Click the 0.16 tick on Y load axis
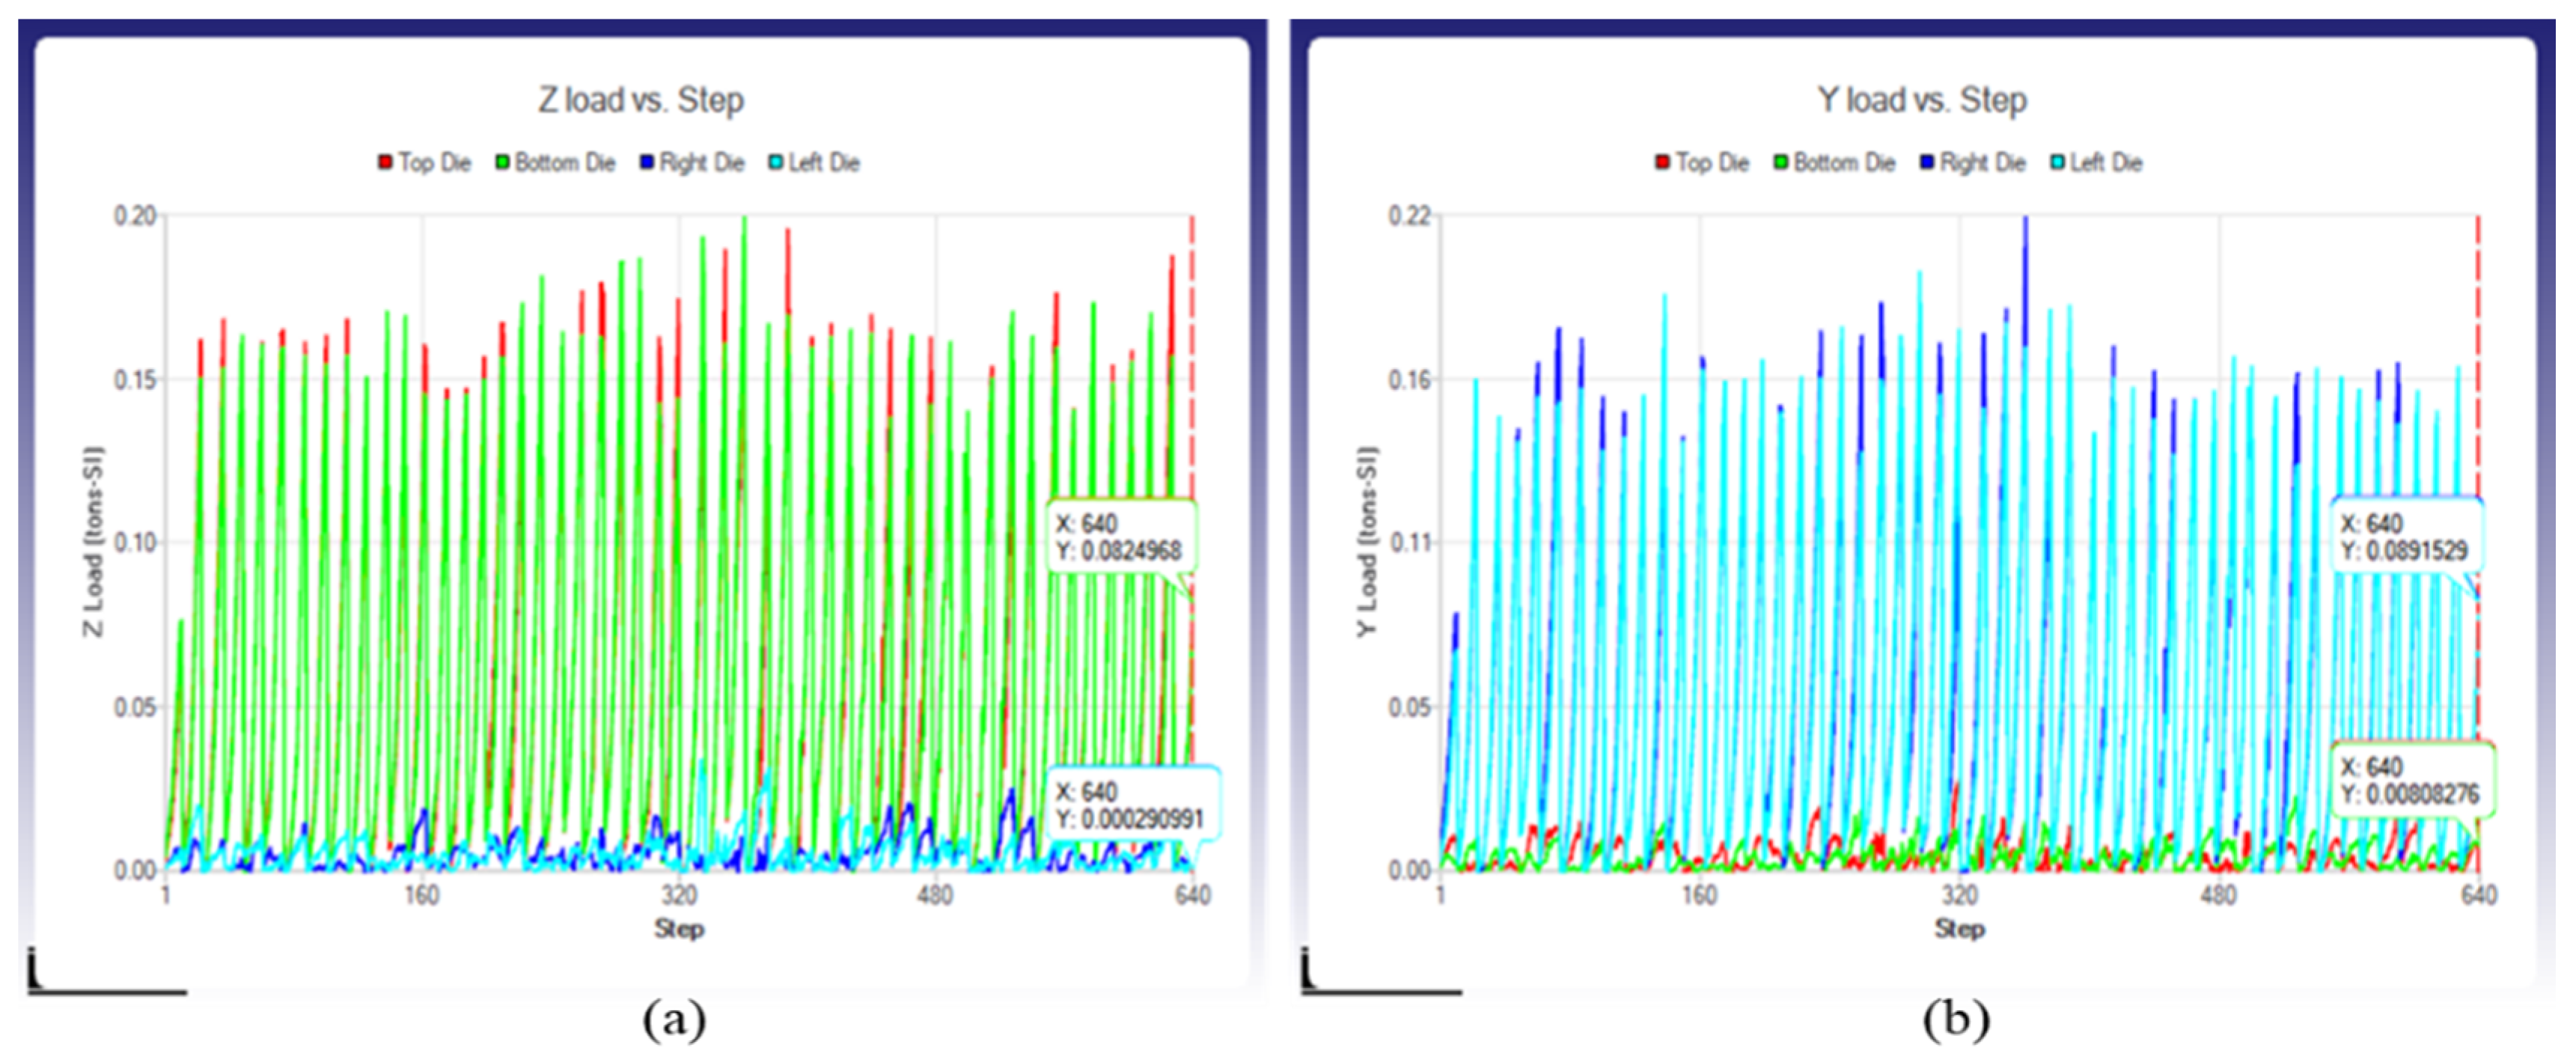Viewport: 2576px width, 1056px height. point(1409,380)
